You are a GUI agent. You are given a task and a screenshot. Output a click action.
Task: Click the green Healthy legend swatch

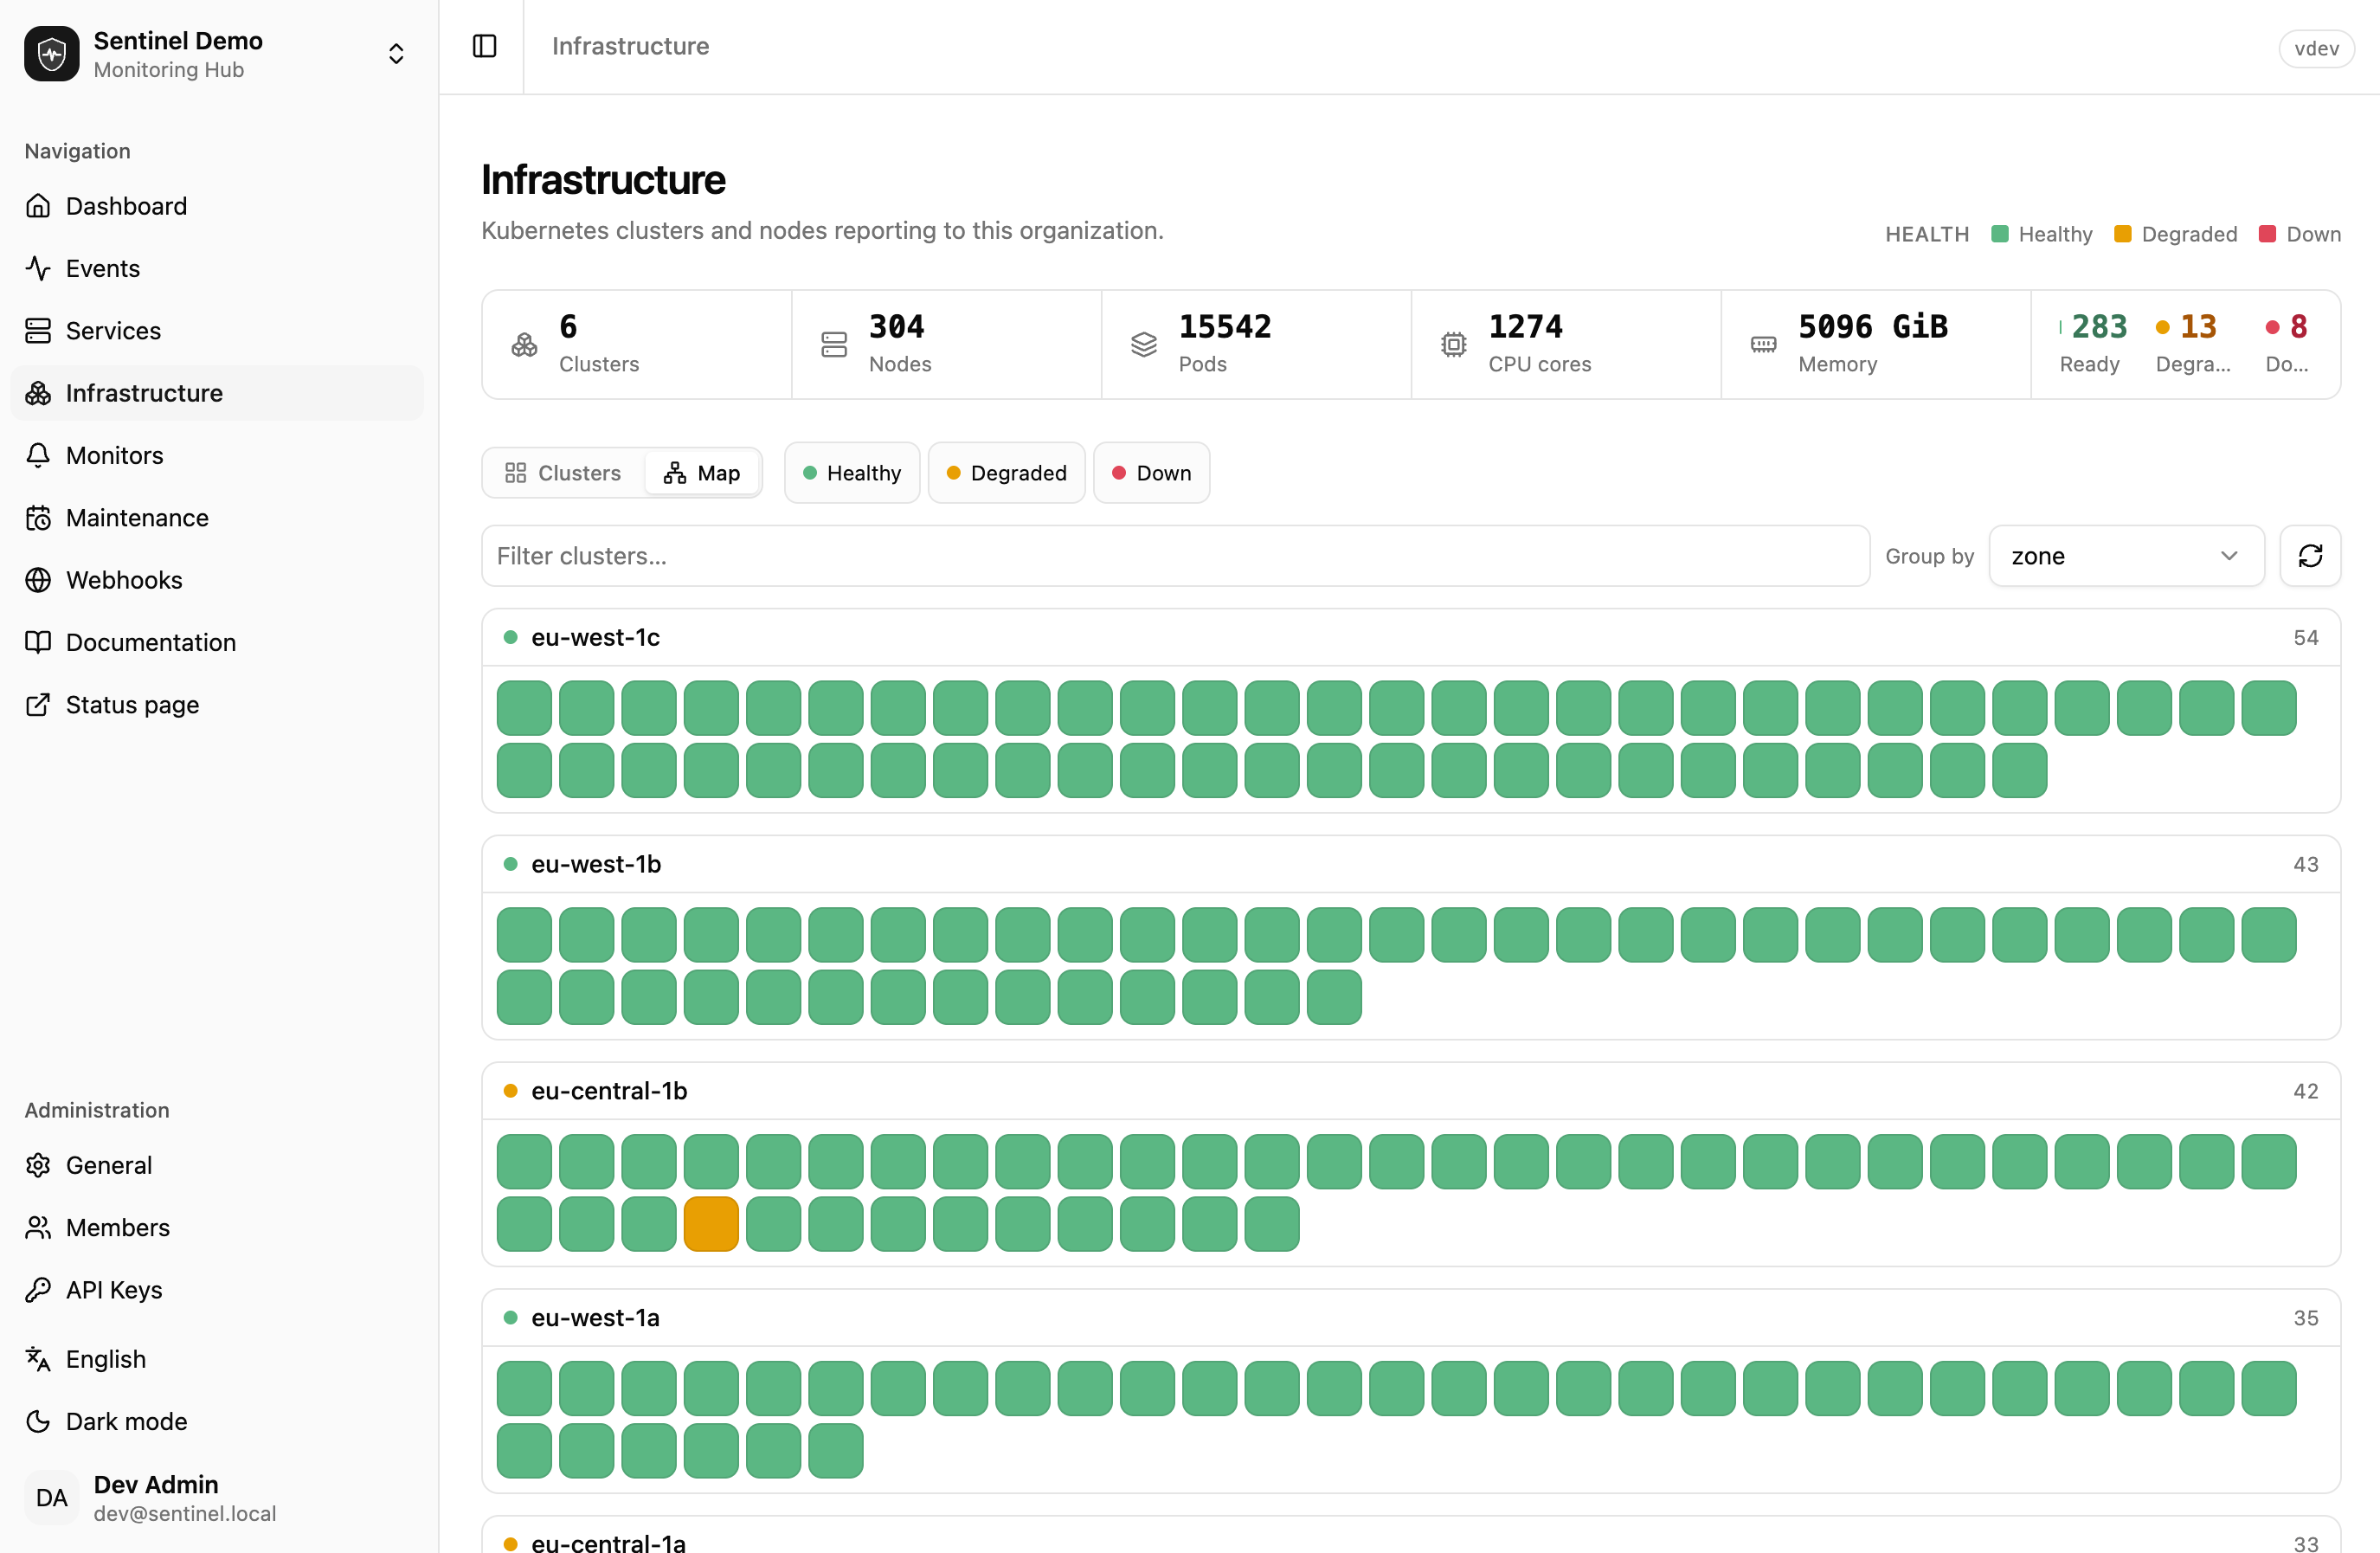(x=2000, y=234)
